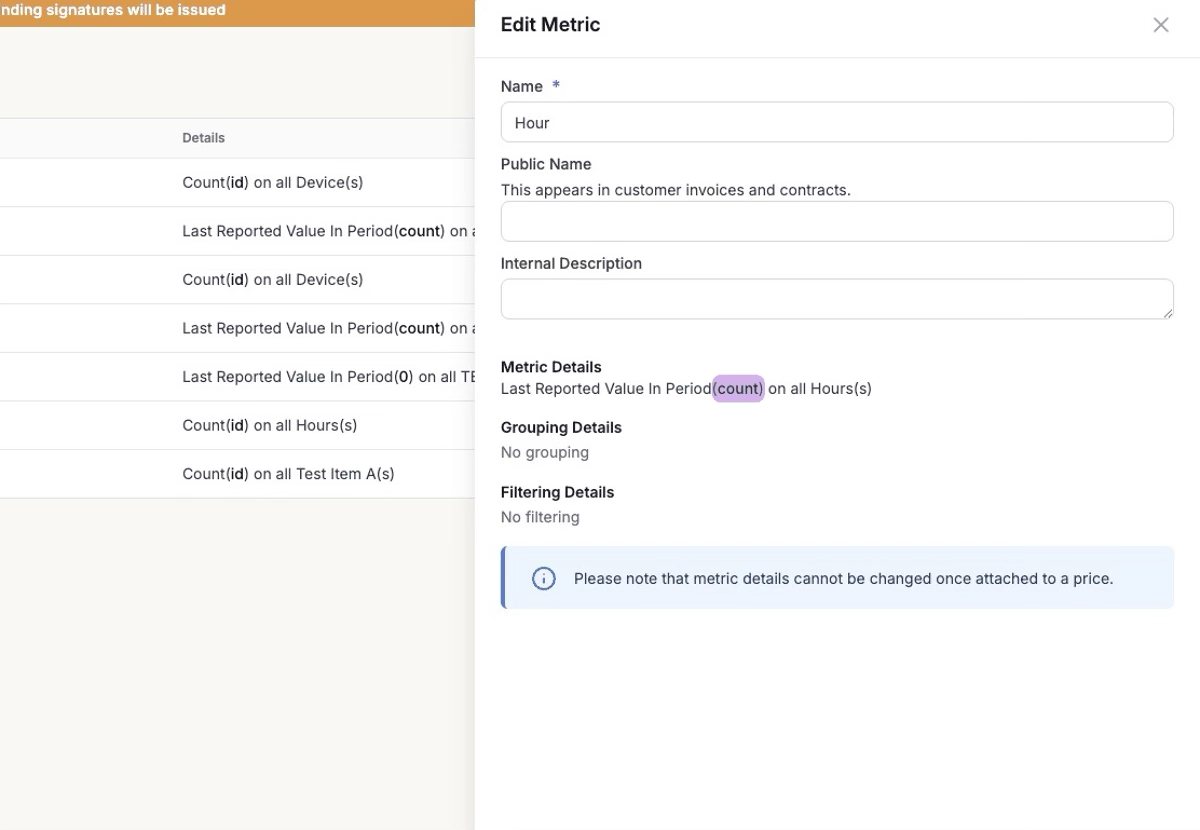The image size is (1200, 830).
Task: Select the Internal Description text area
Action: (836, 299)
